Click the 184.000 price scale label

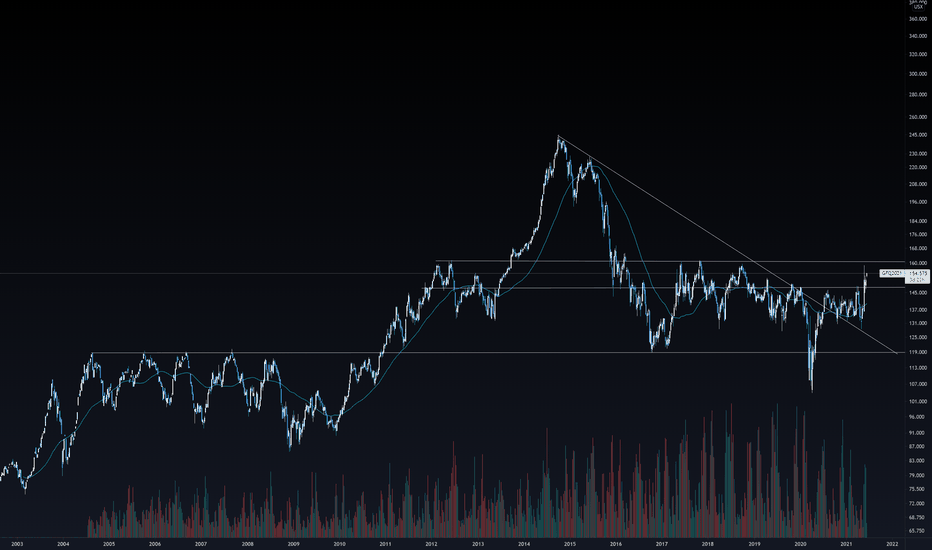pos(918,221)
